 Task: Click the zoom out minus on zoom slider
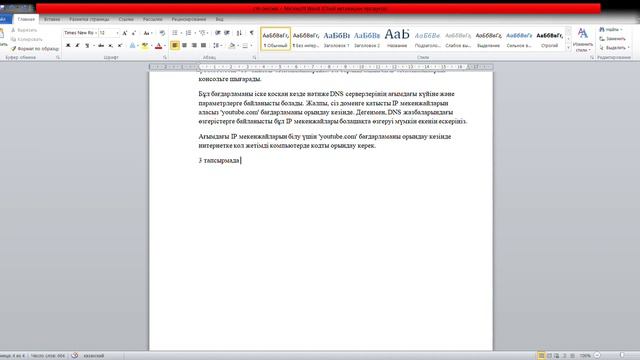[597, 356]
